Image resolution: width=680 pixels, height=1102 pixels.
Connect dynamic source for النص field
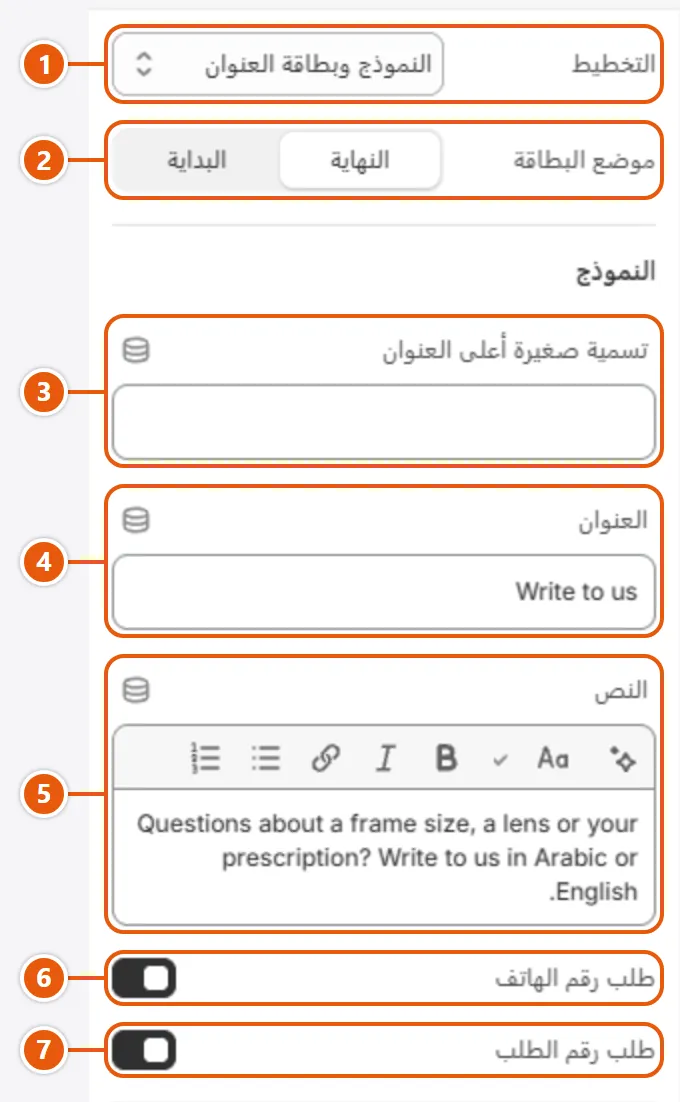coord(136,690)
